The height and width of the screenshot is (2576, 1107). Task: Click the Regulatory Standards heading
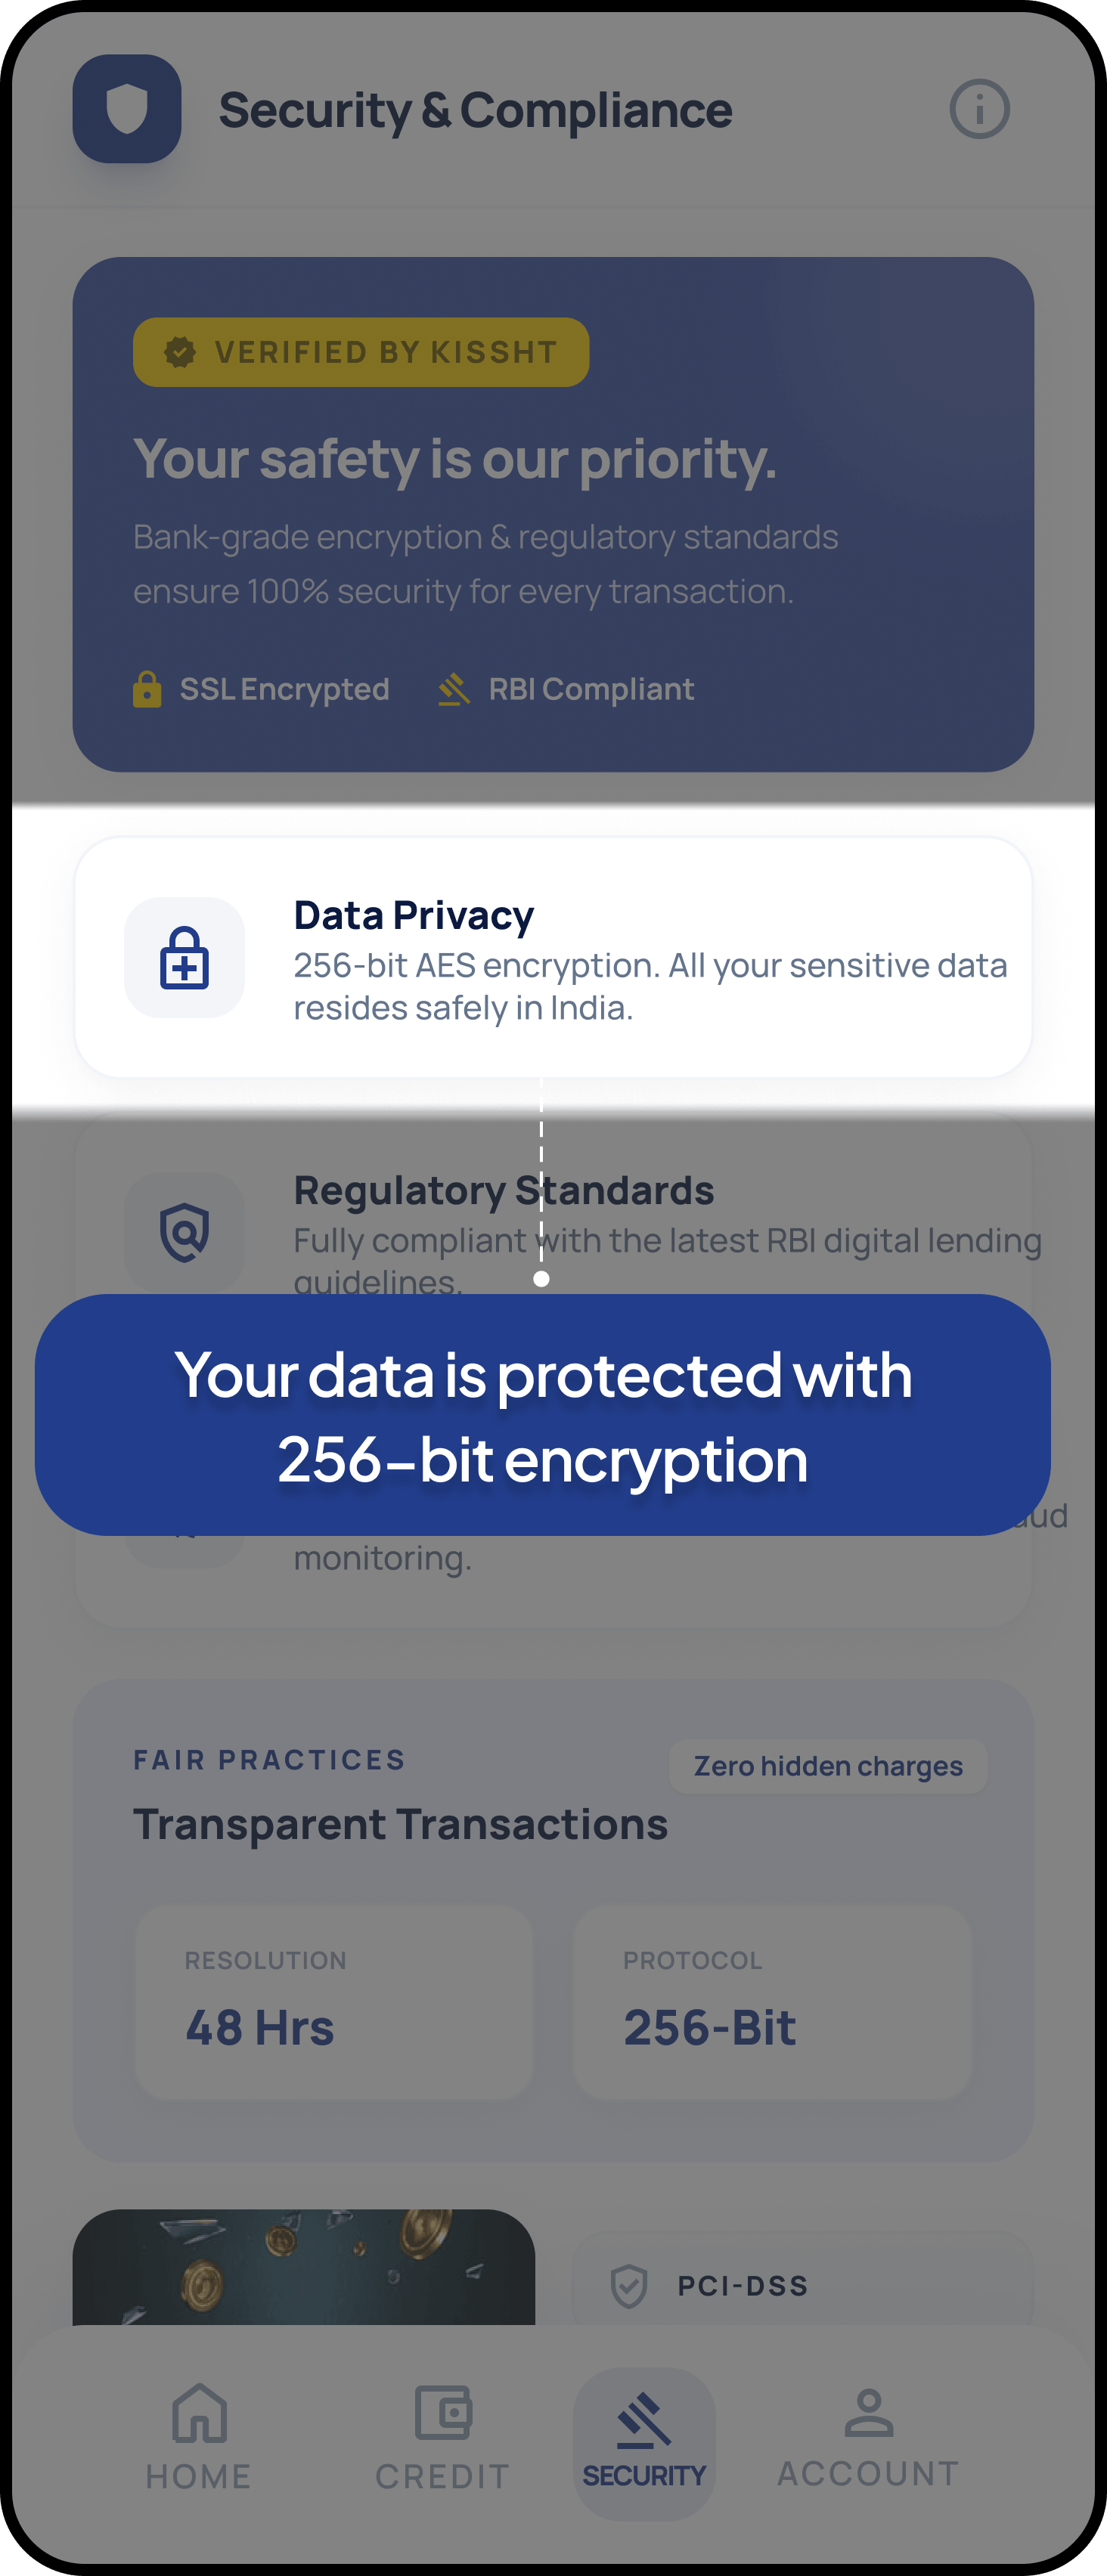[x=504, y=1190]
